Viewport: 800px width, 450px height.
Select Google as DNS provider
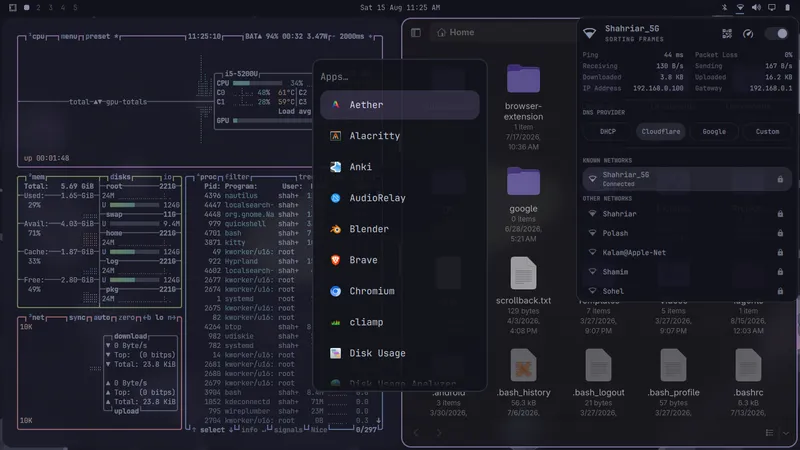[x=714, y=132]
